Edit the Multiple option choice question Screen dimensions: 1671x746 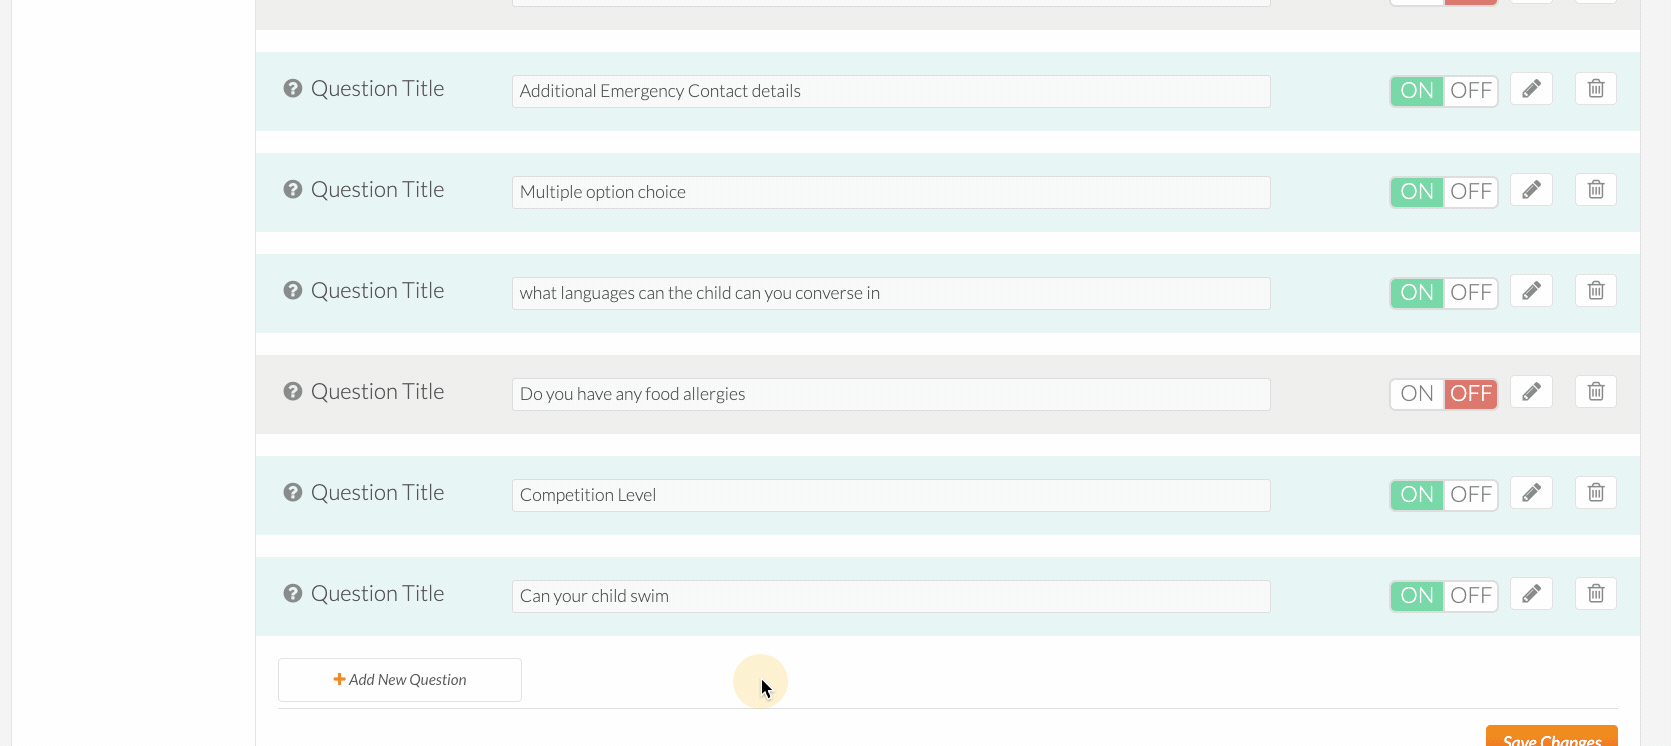point(1531,190)
